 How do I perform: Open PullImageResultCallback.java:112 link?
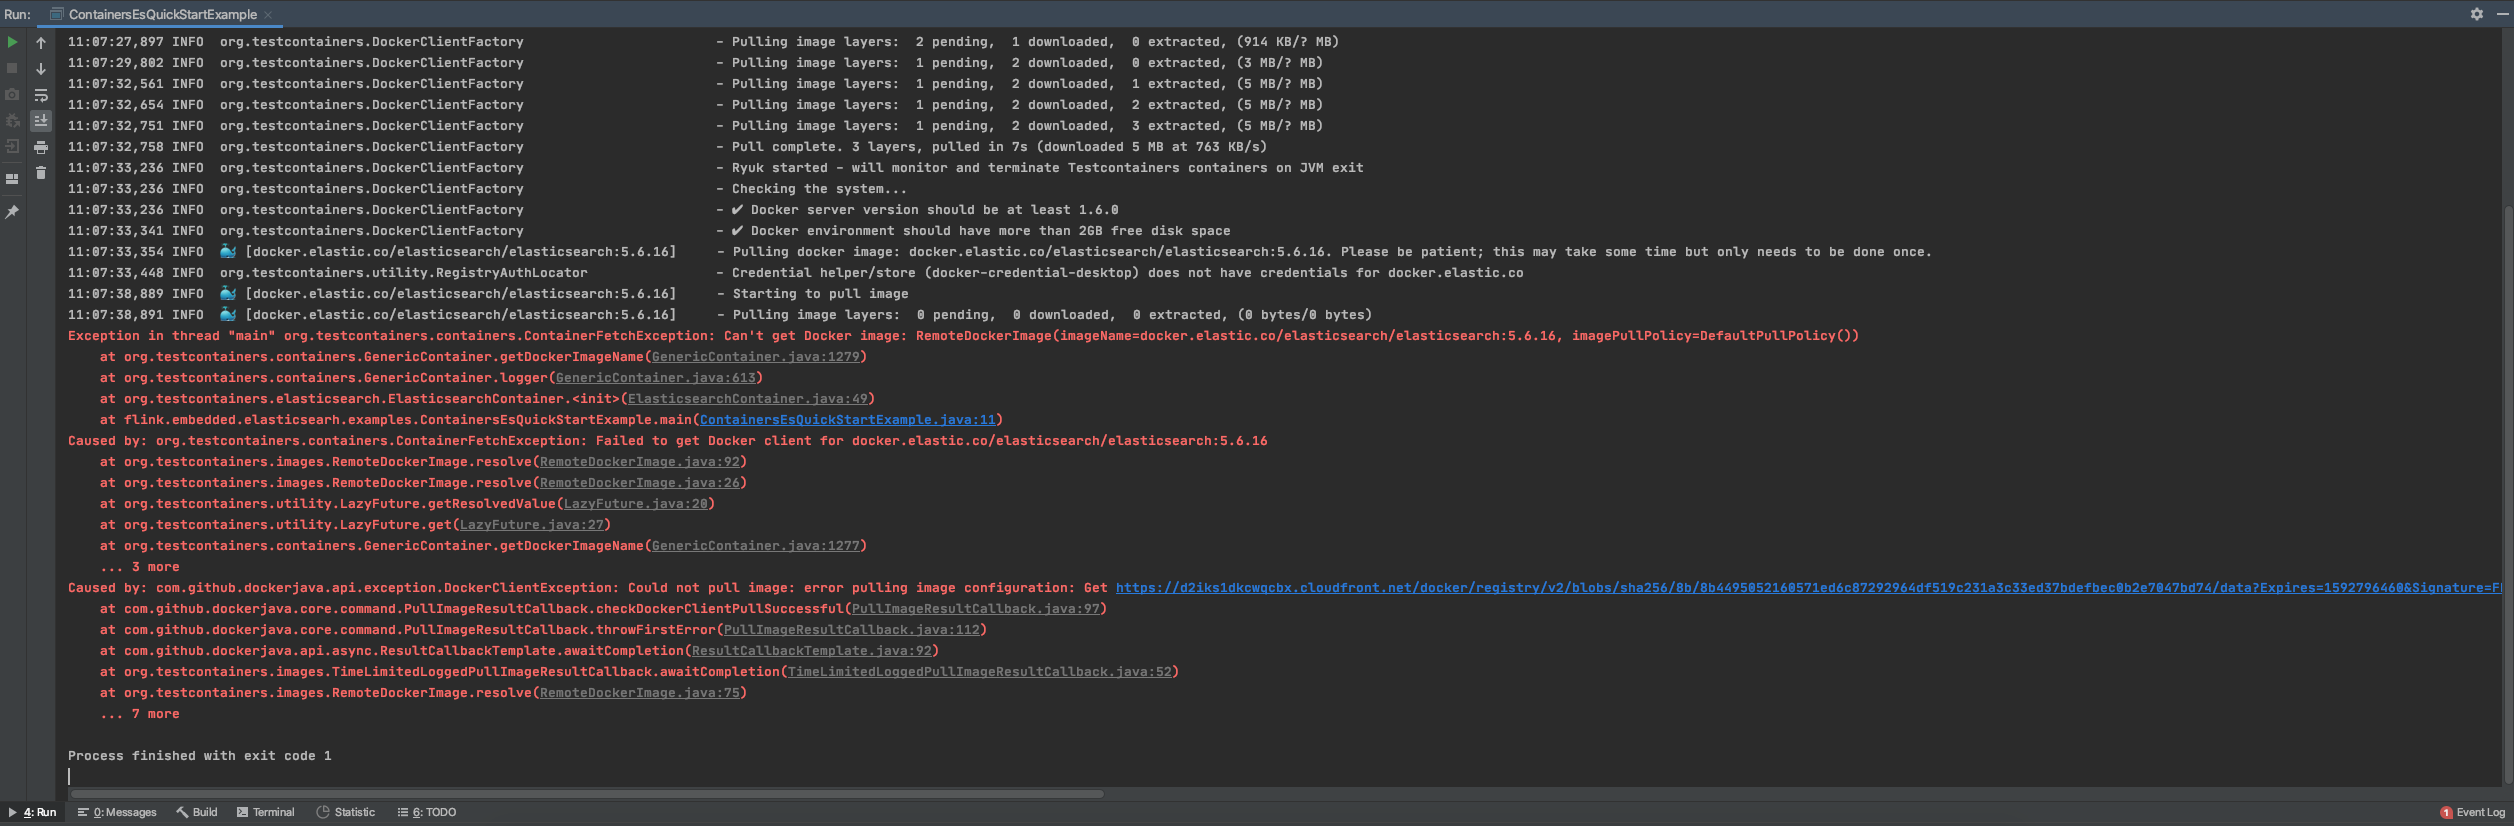pyautogui.click(x=852, y=630)
